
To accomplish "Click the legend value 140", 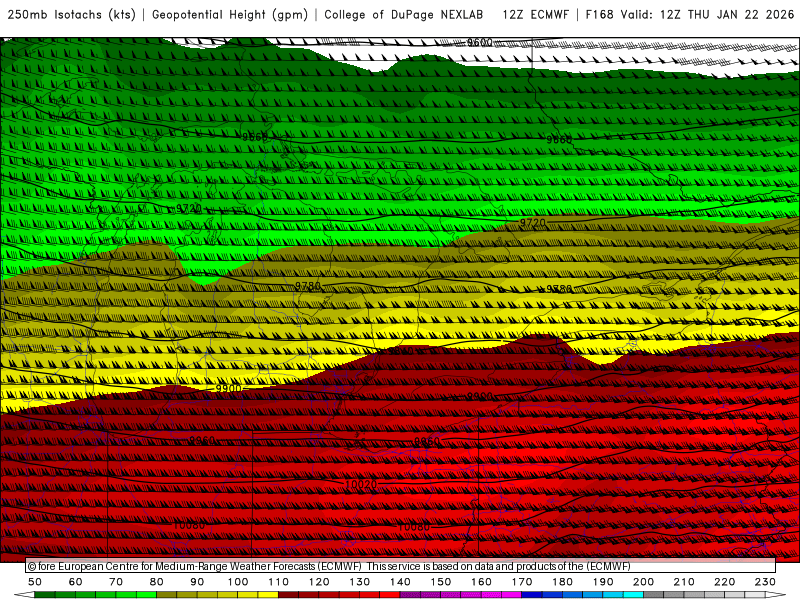I will pos(400,582).
